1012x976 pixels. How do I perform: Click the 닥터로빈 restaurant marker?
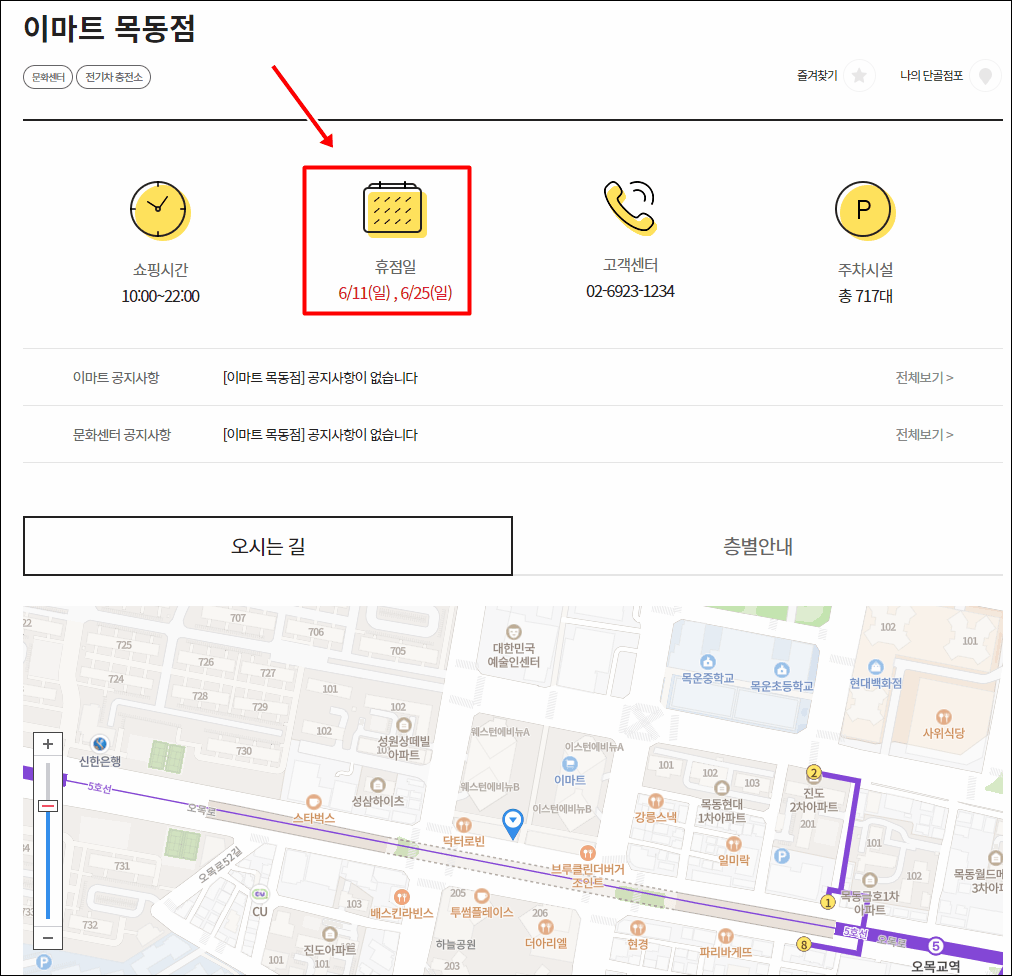[463, 825]
